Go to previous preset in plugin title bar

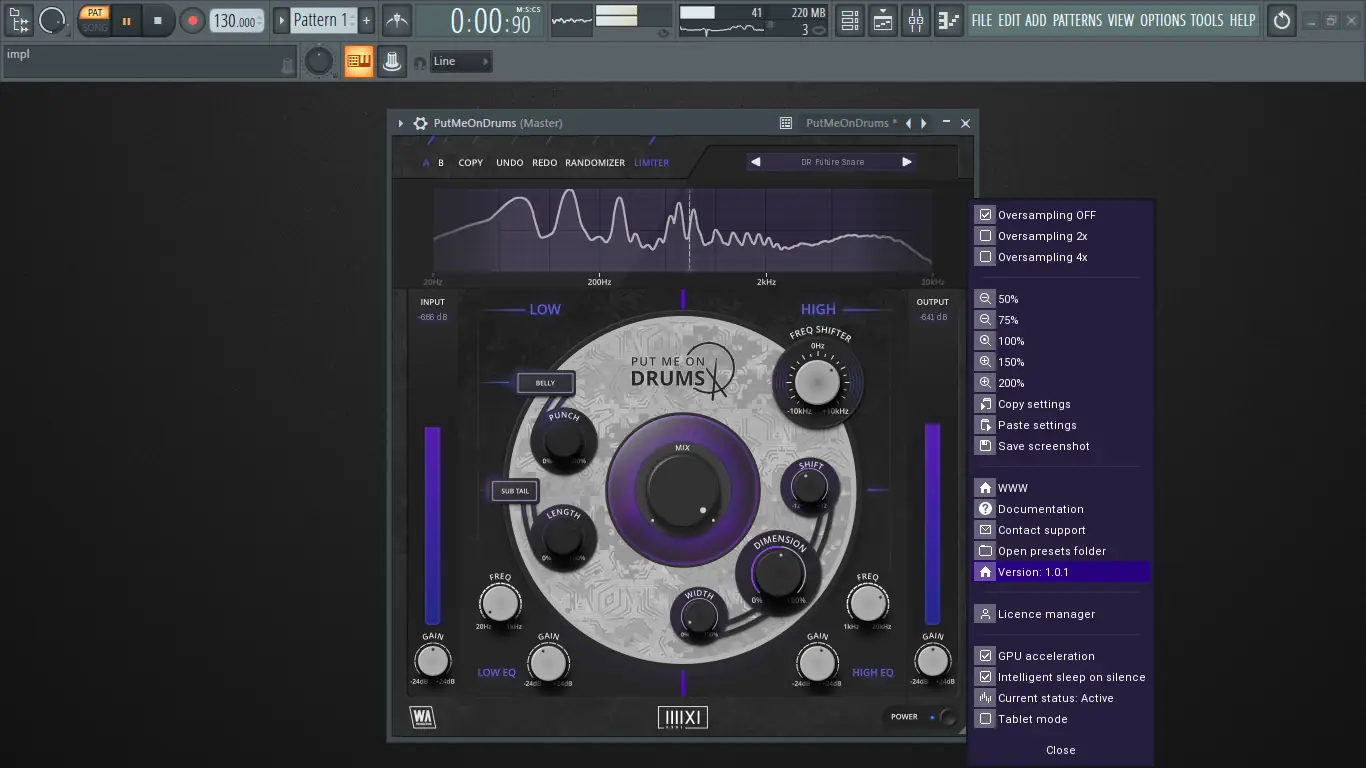pyautogui.click(x=908, y=123)
